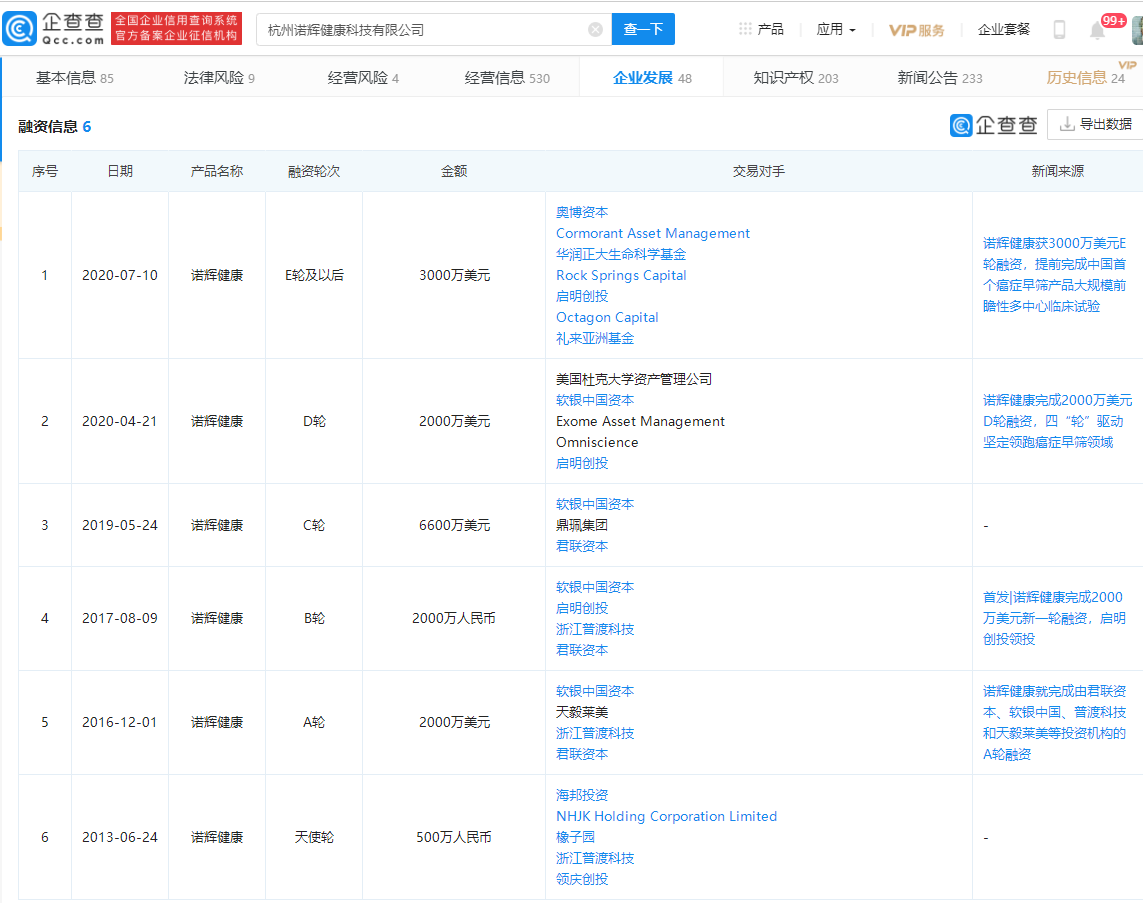Screen dimensions: 1143x903
Task: Open news article about 2000万美元D轮融资
Action: (1057, 421)
